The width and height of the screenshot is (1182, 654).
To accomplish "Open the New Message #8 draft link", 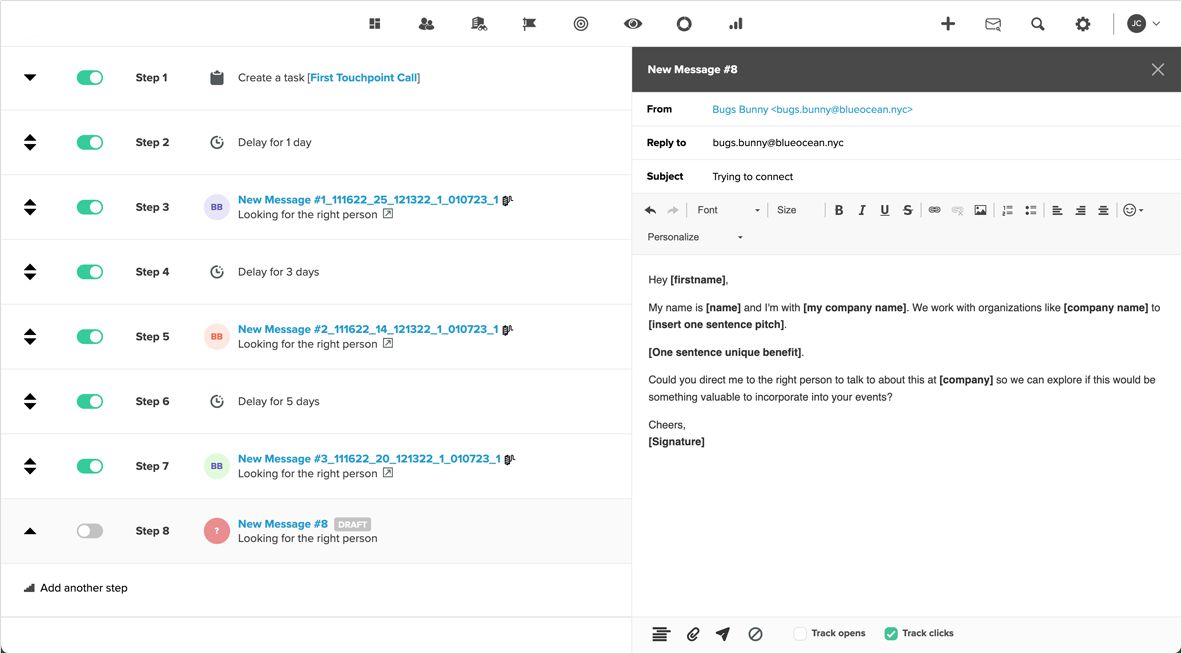I will pyautogui.click(x=283, y=524).
